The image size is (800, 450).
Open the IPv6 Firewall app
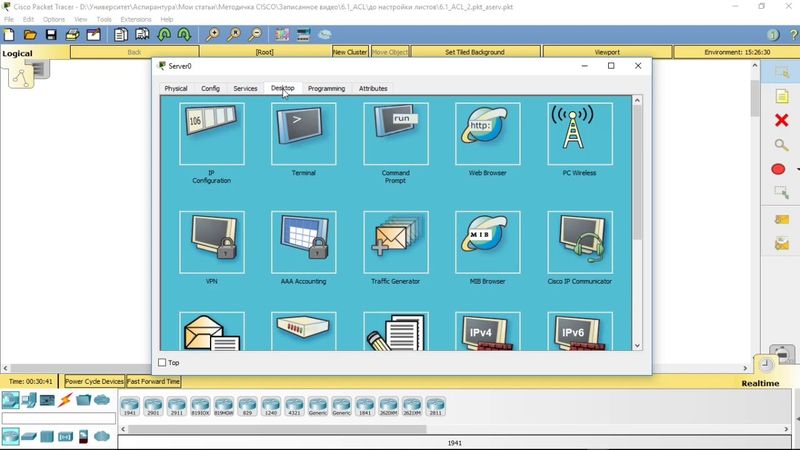580,332
